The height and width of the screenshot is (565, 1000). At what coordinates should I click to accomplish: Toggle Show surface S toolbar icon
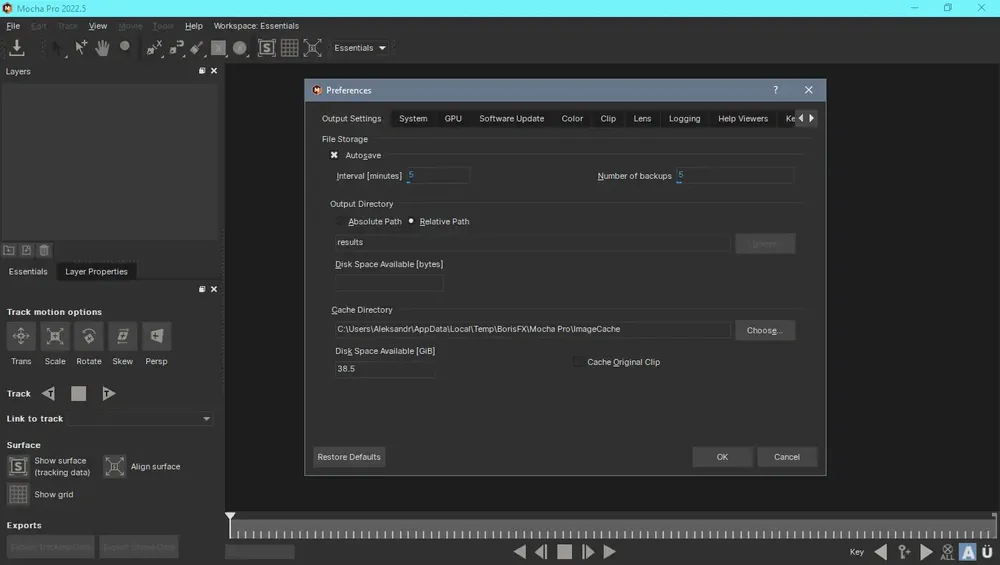[267, 48]
